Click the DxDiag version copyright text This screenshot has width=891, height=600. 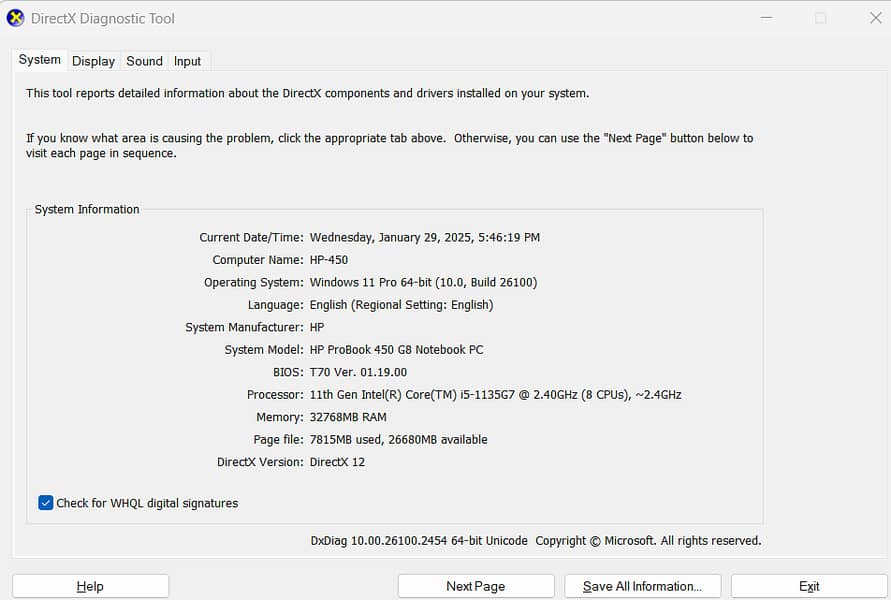point(535,541)
